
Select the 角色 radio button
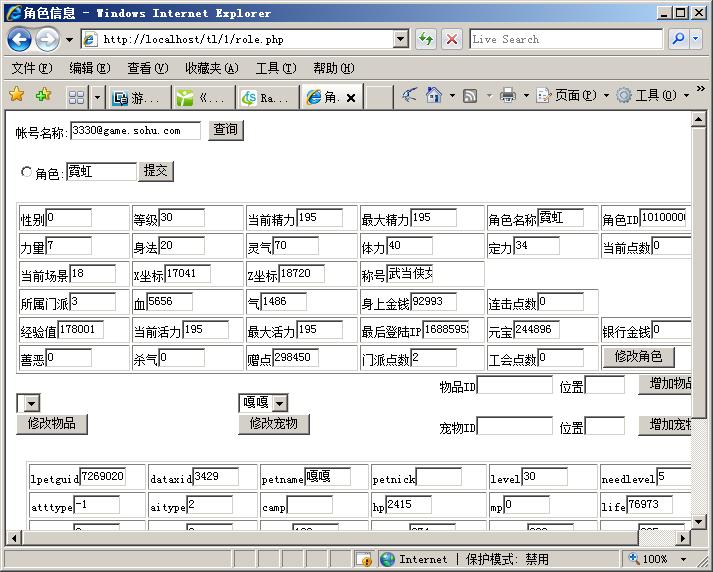click(x=27, y=172)
